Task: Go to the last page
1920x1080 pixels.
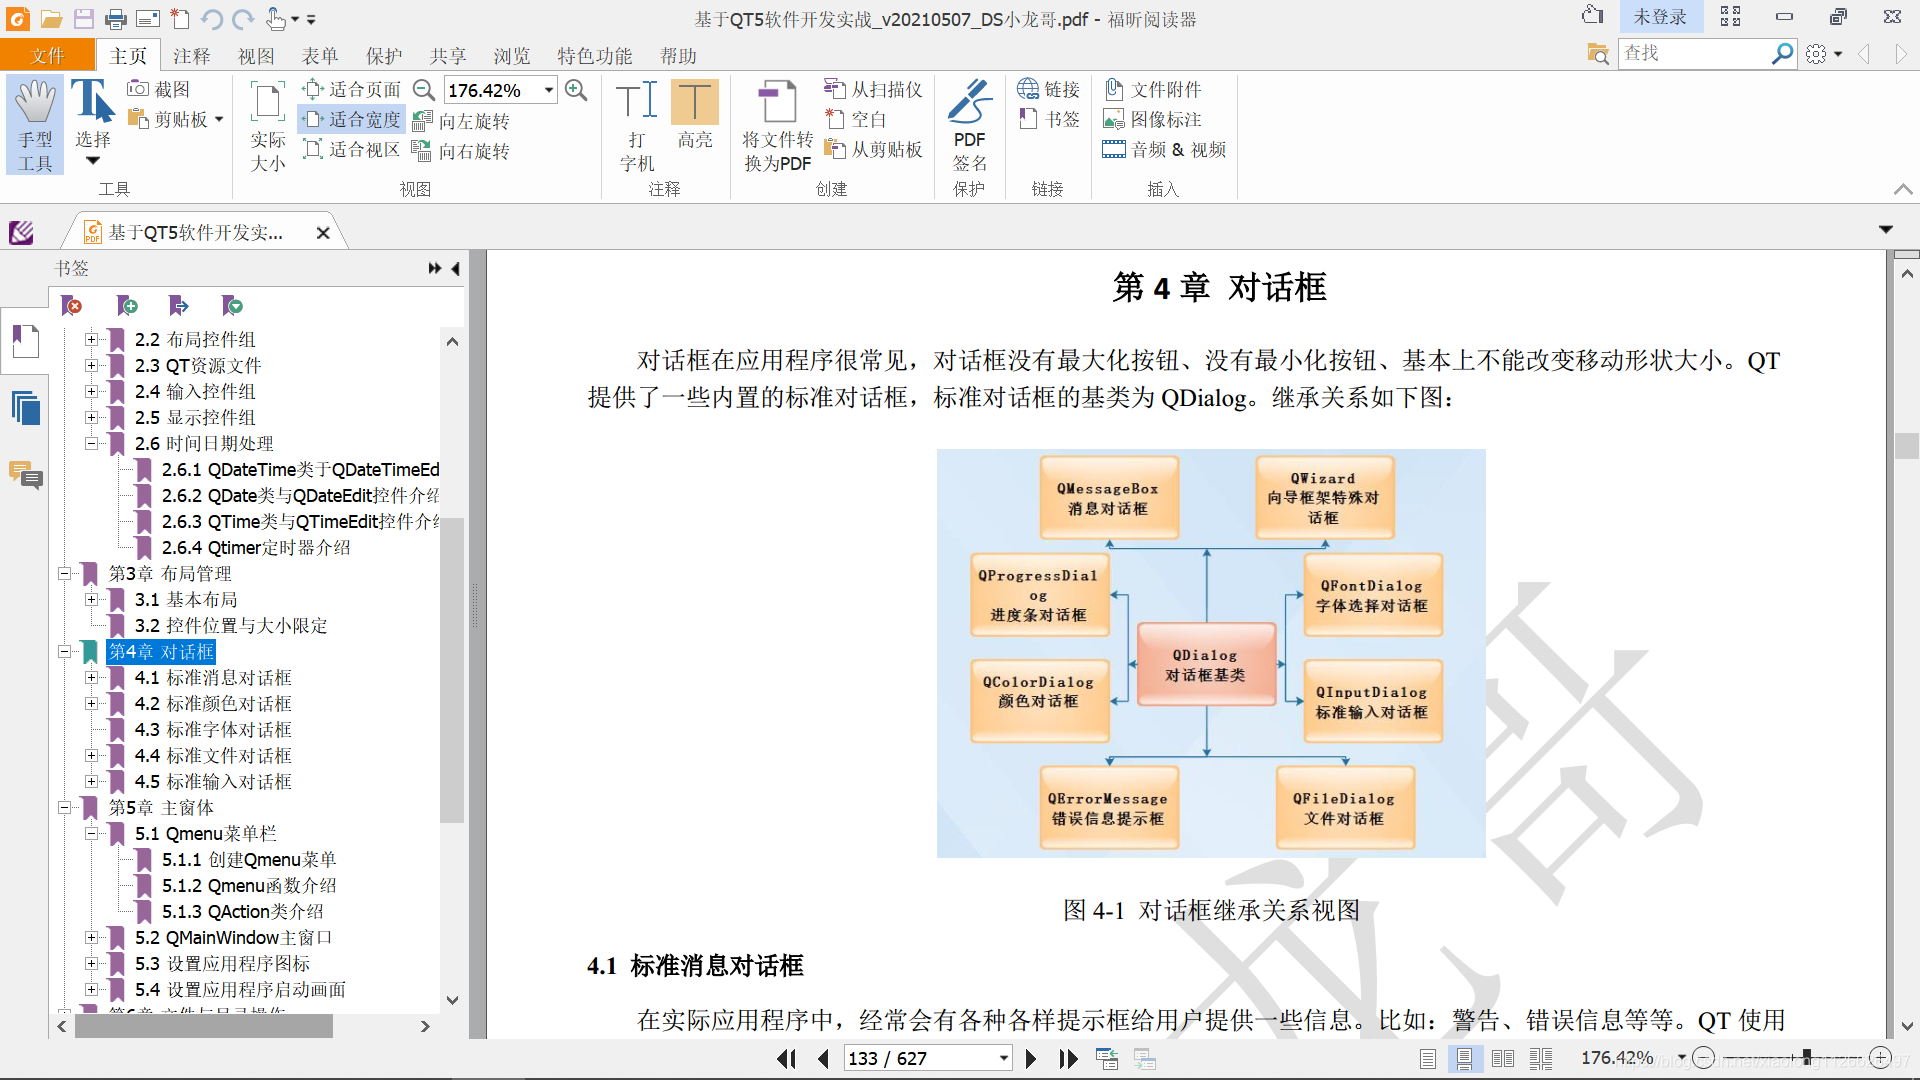Action: click(x=1068, y=1058)
